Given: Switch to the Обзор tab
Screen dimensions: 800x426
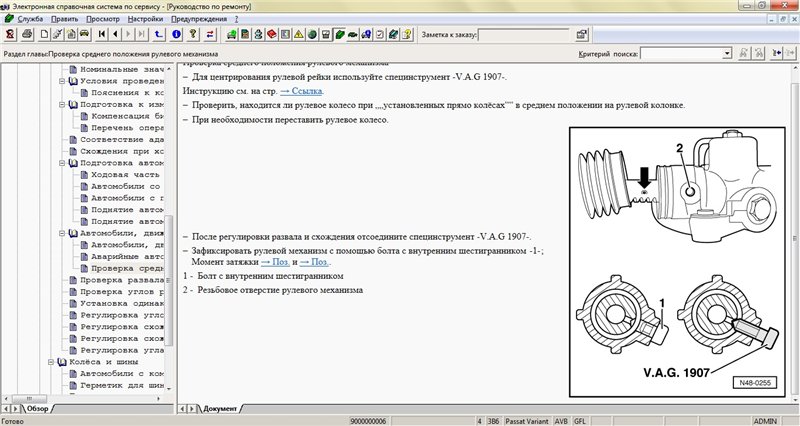Looking at the screenshot, I should point(37,409).
